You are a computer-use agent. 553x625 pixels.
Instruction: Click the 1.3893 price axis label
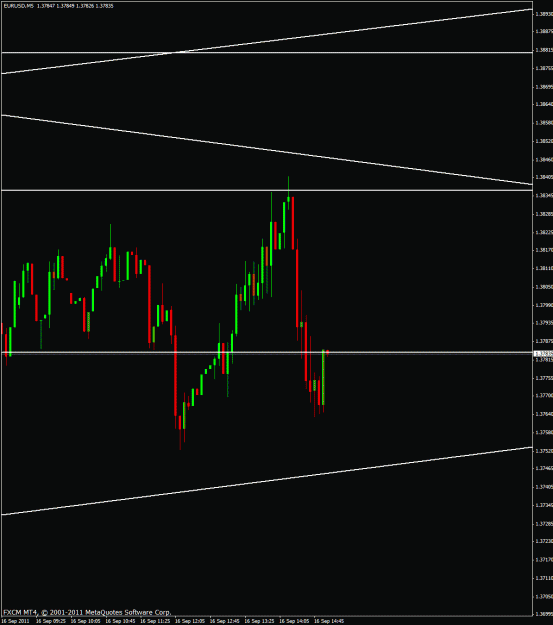click(544, 14)
